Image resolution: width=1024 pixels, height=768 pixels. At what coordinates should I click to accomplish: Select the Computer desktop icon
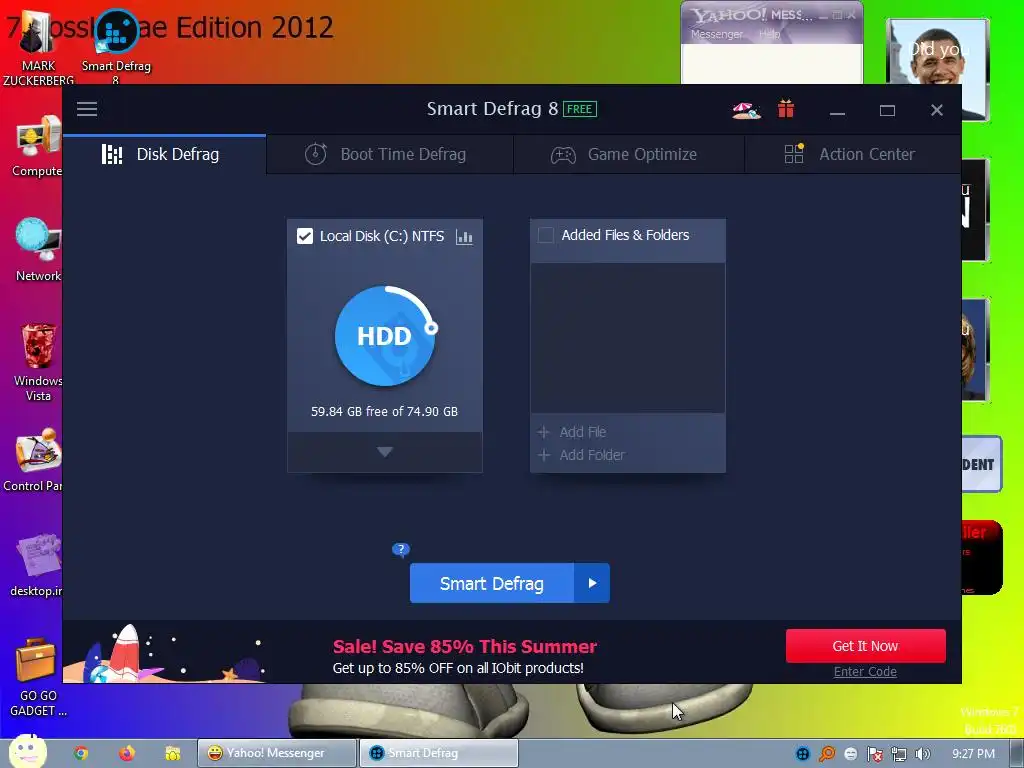(x=38, y=147)
